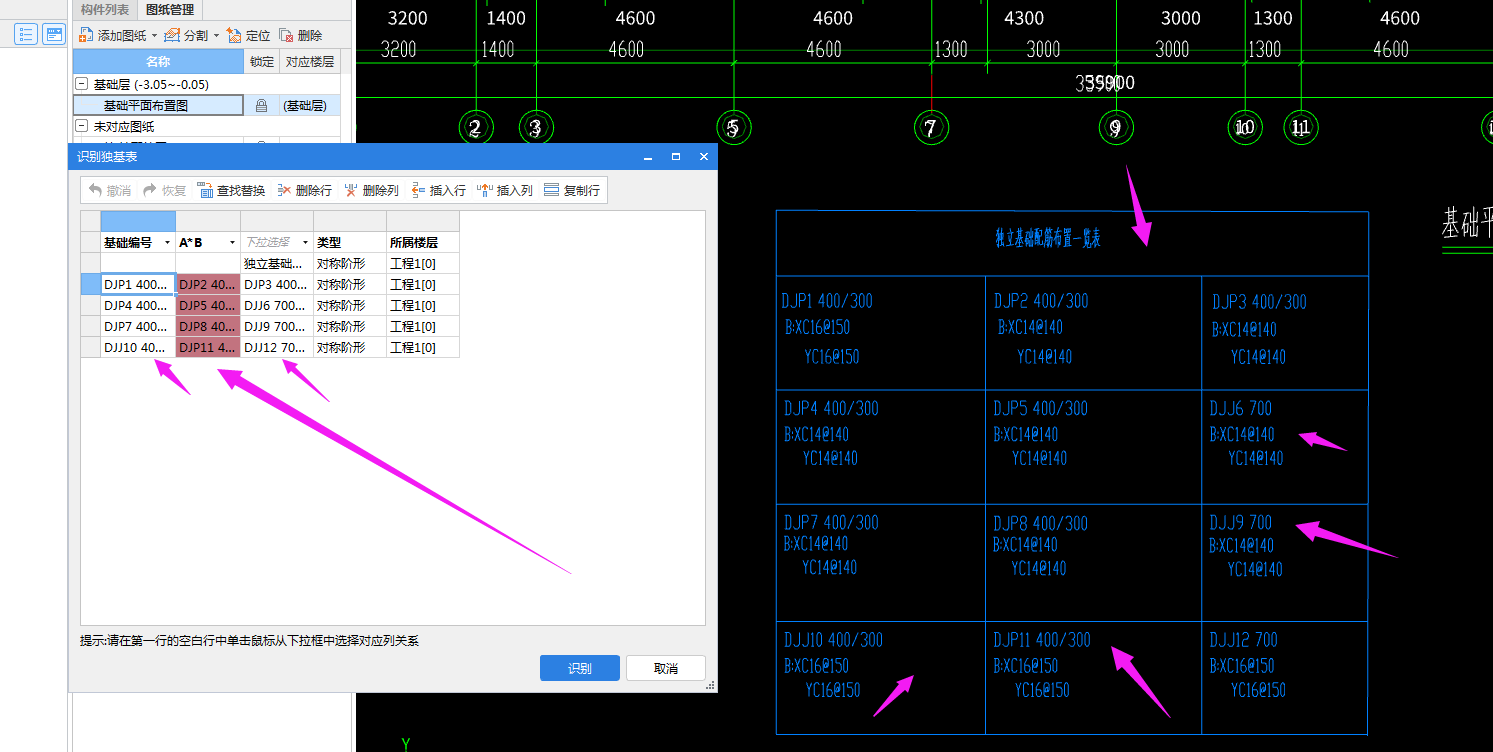1493x752 pixels.
Task: Select the 基础平面布置图 drawing row
Action: click(x=158, y=105)
